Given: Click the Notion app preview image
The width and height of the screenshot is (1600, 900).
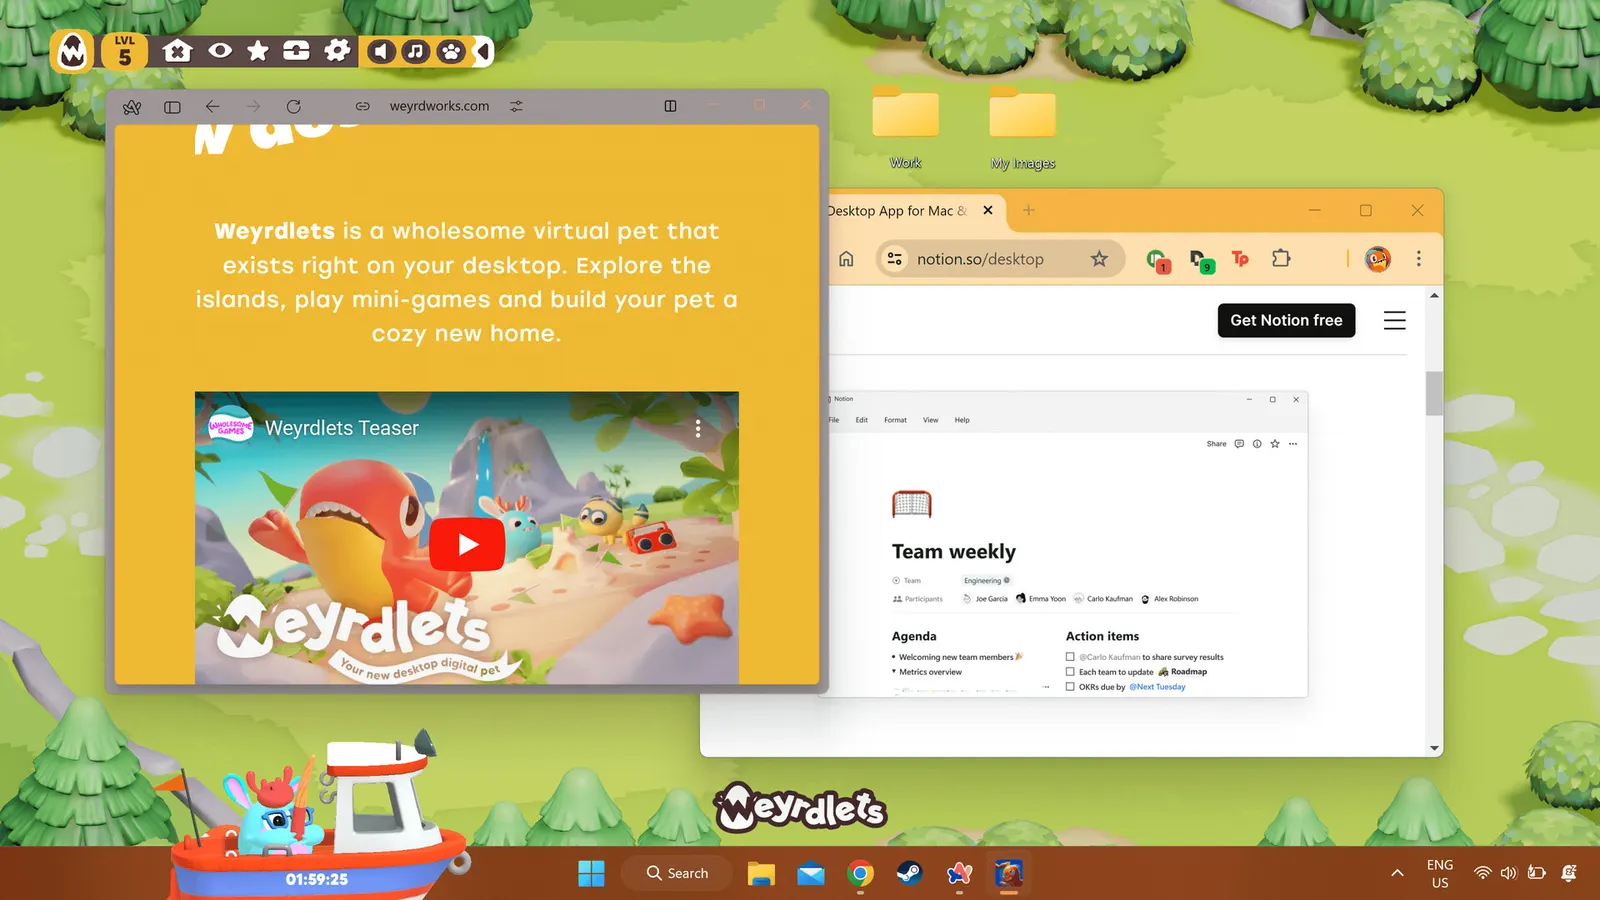Looking at the screenshot, I should (1064, 544).
